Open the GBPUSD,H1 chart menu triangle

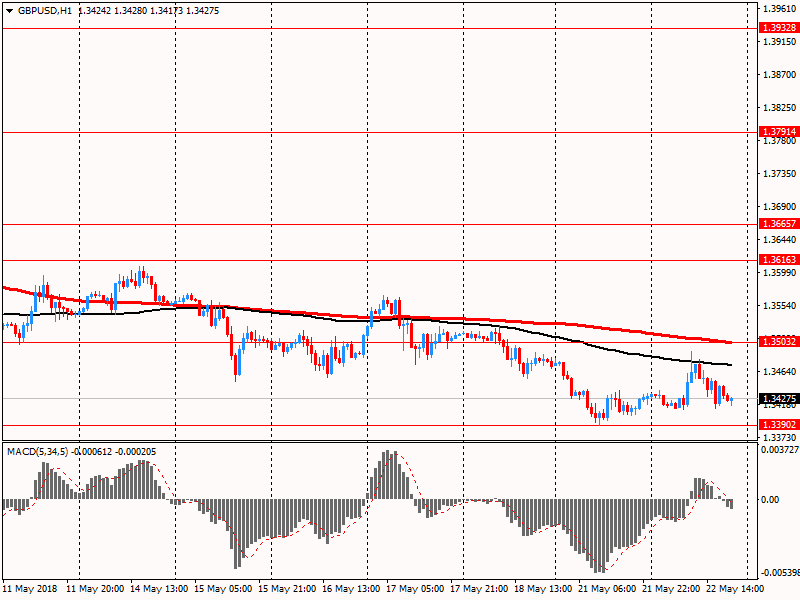click(x=9, y=11)
